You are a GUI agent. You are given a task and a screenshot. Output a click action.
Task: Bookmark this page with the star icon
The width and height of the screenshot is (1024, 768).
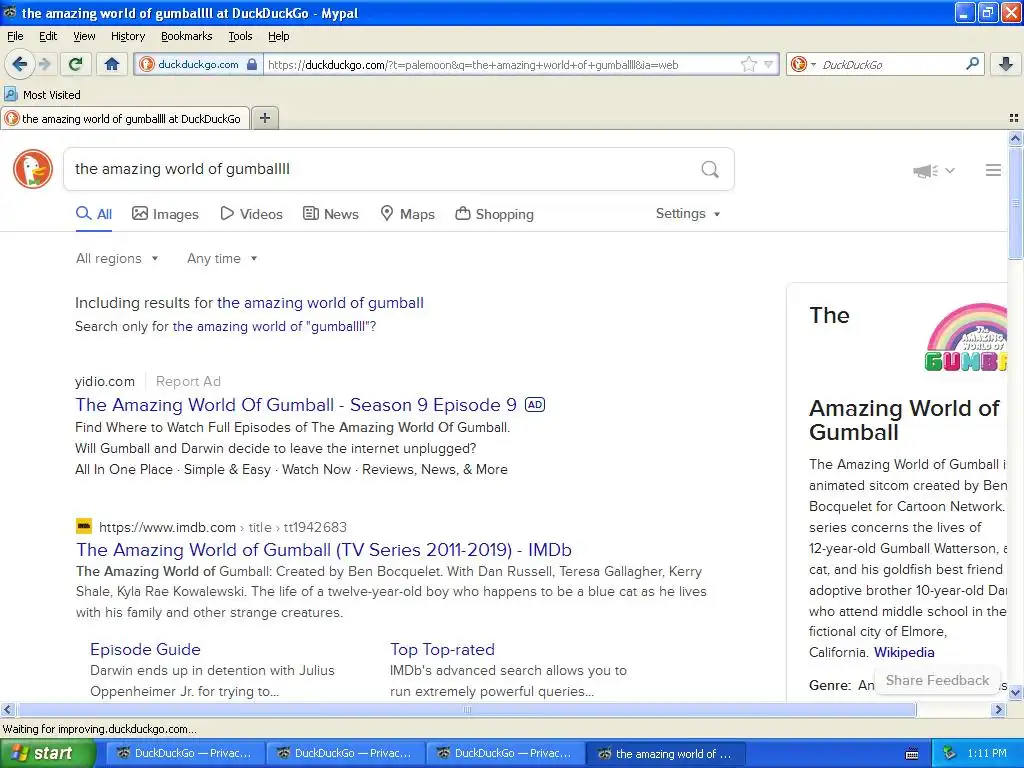click(x=748, y=64)
